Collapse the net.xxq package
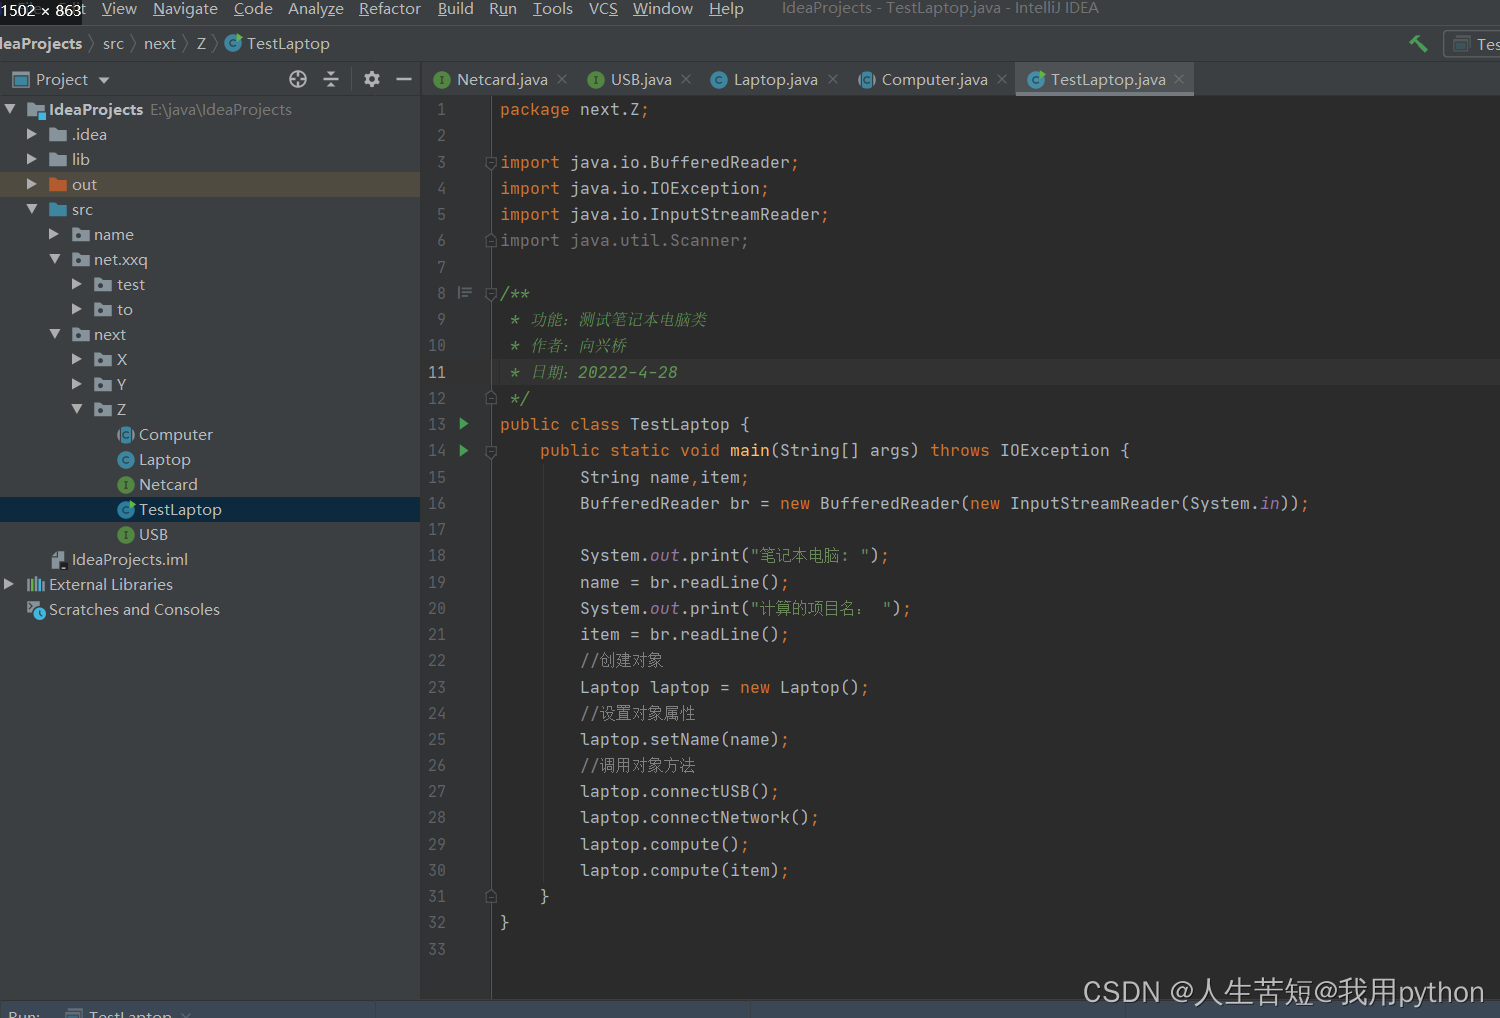 (54, 259)
